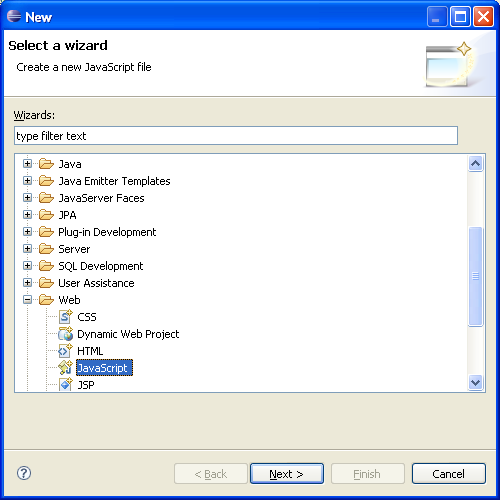This screenshot has width=500, height=500.
Task: Click the wizard list scrollbar thumb
Action: pos(475,276)
